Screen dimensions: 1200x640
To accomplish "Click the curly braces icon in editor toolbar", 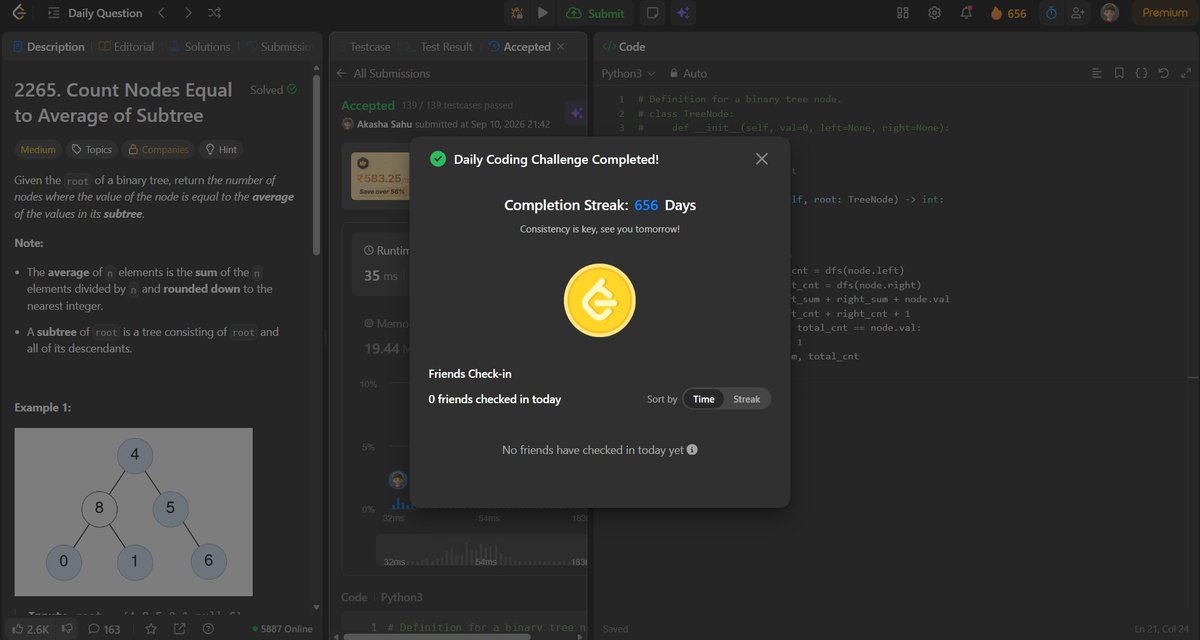I will [x=1141, y=73].
